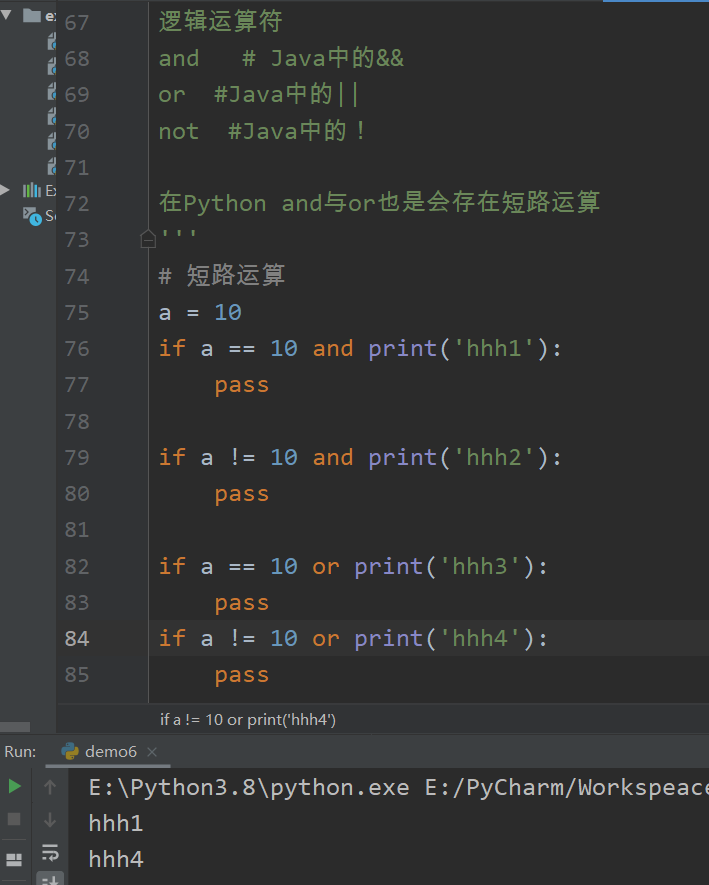
Task: Collapse the project folder tree arrow
Action: [x=6, y=15]
